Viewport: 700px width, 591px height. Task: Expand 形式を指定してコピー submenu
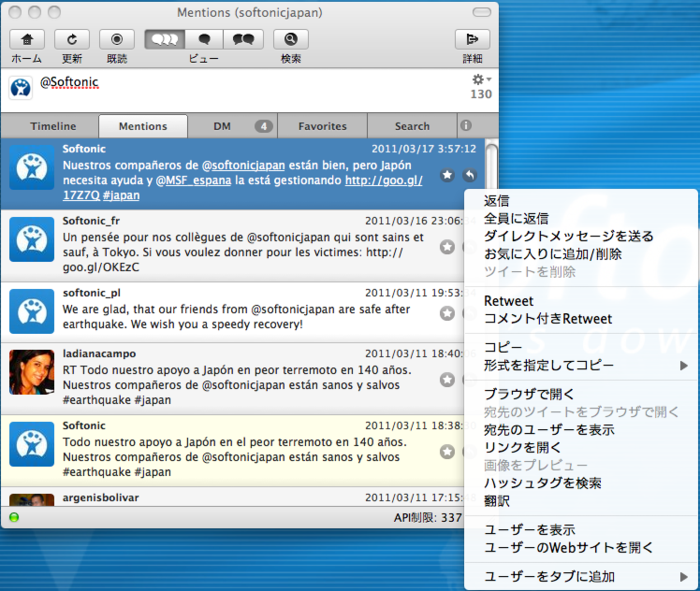[581, 366]
